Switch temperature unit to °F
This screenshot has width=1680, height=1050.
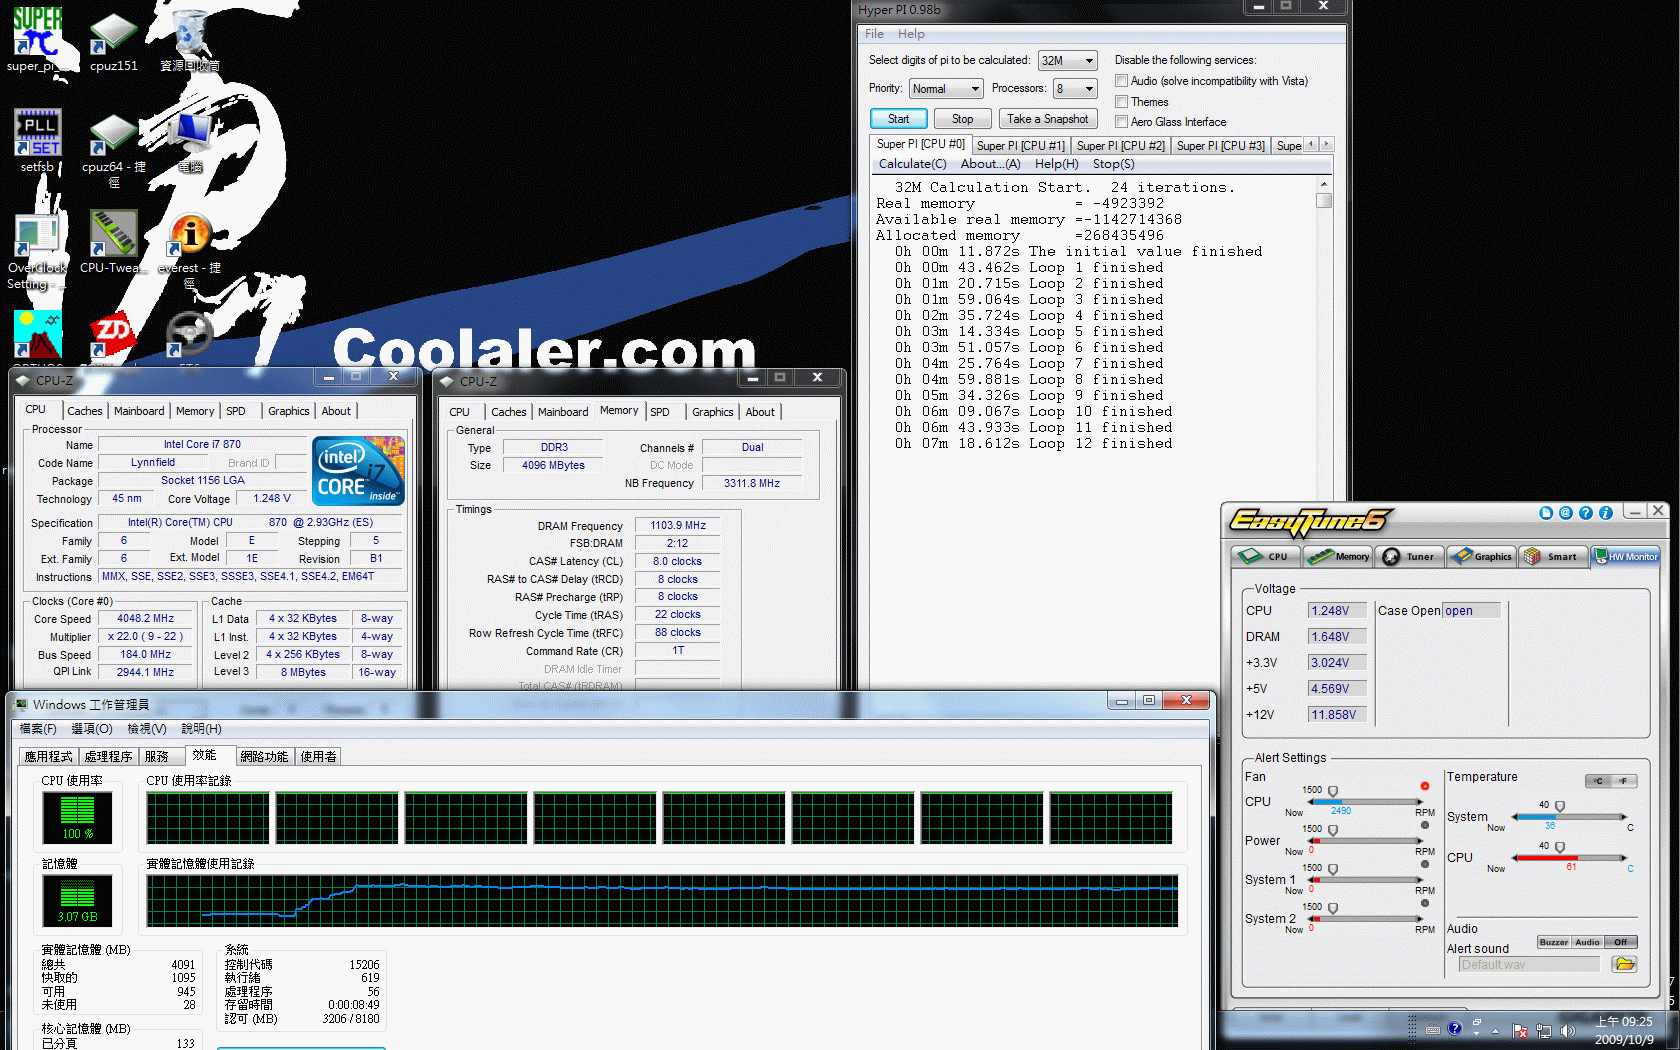click(1624, 781)
